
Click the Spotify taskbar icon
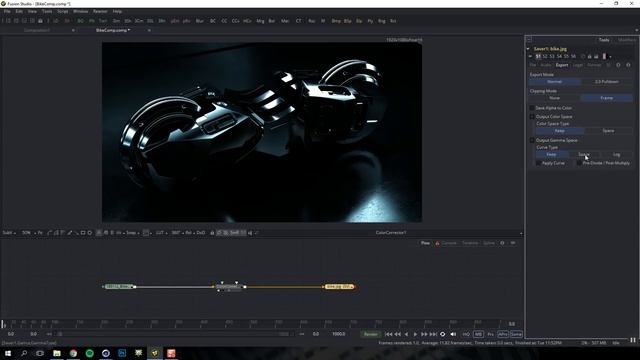[x=89, y=353]
